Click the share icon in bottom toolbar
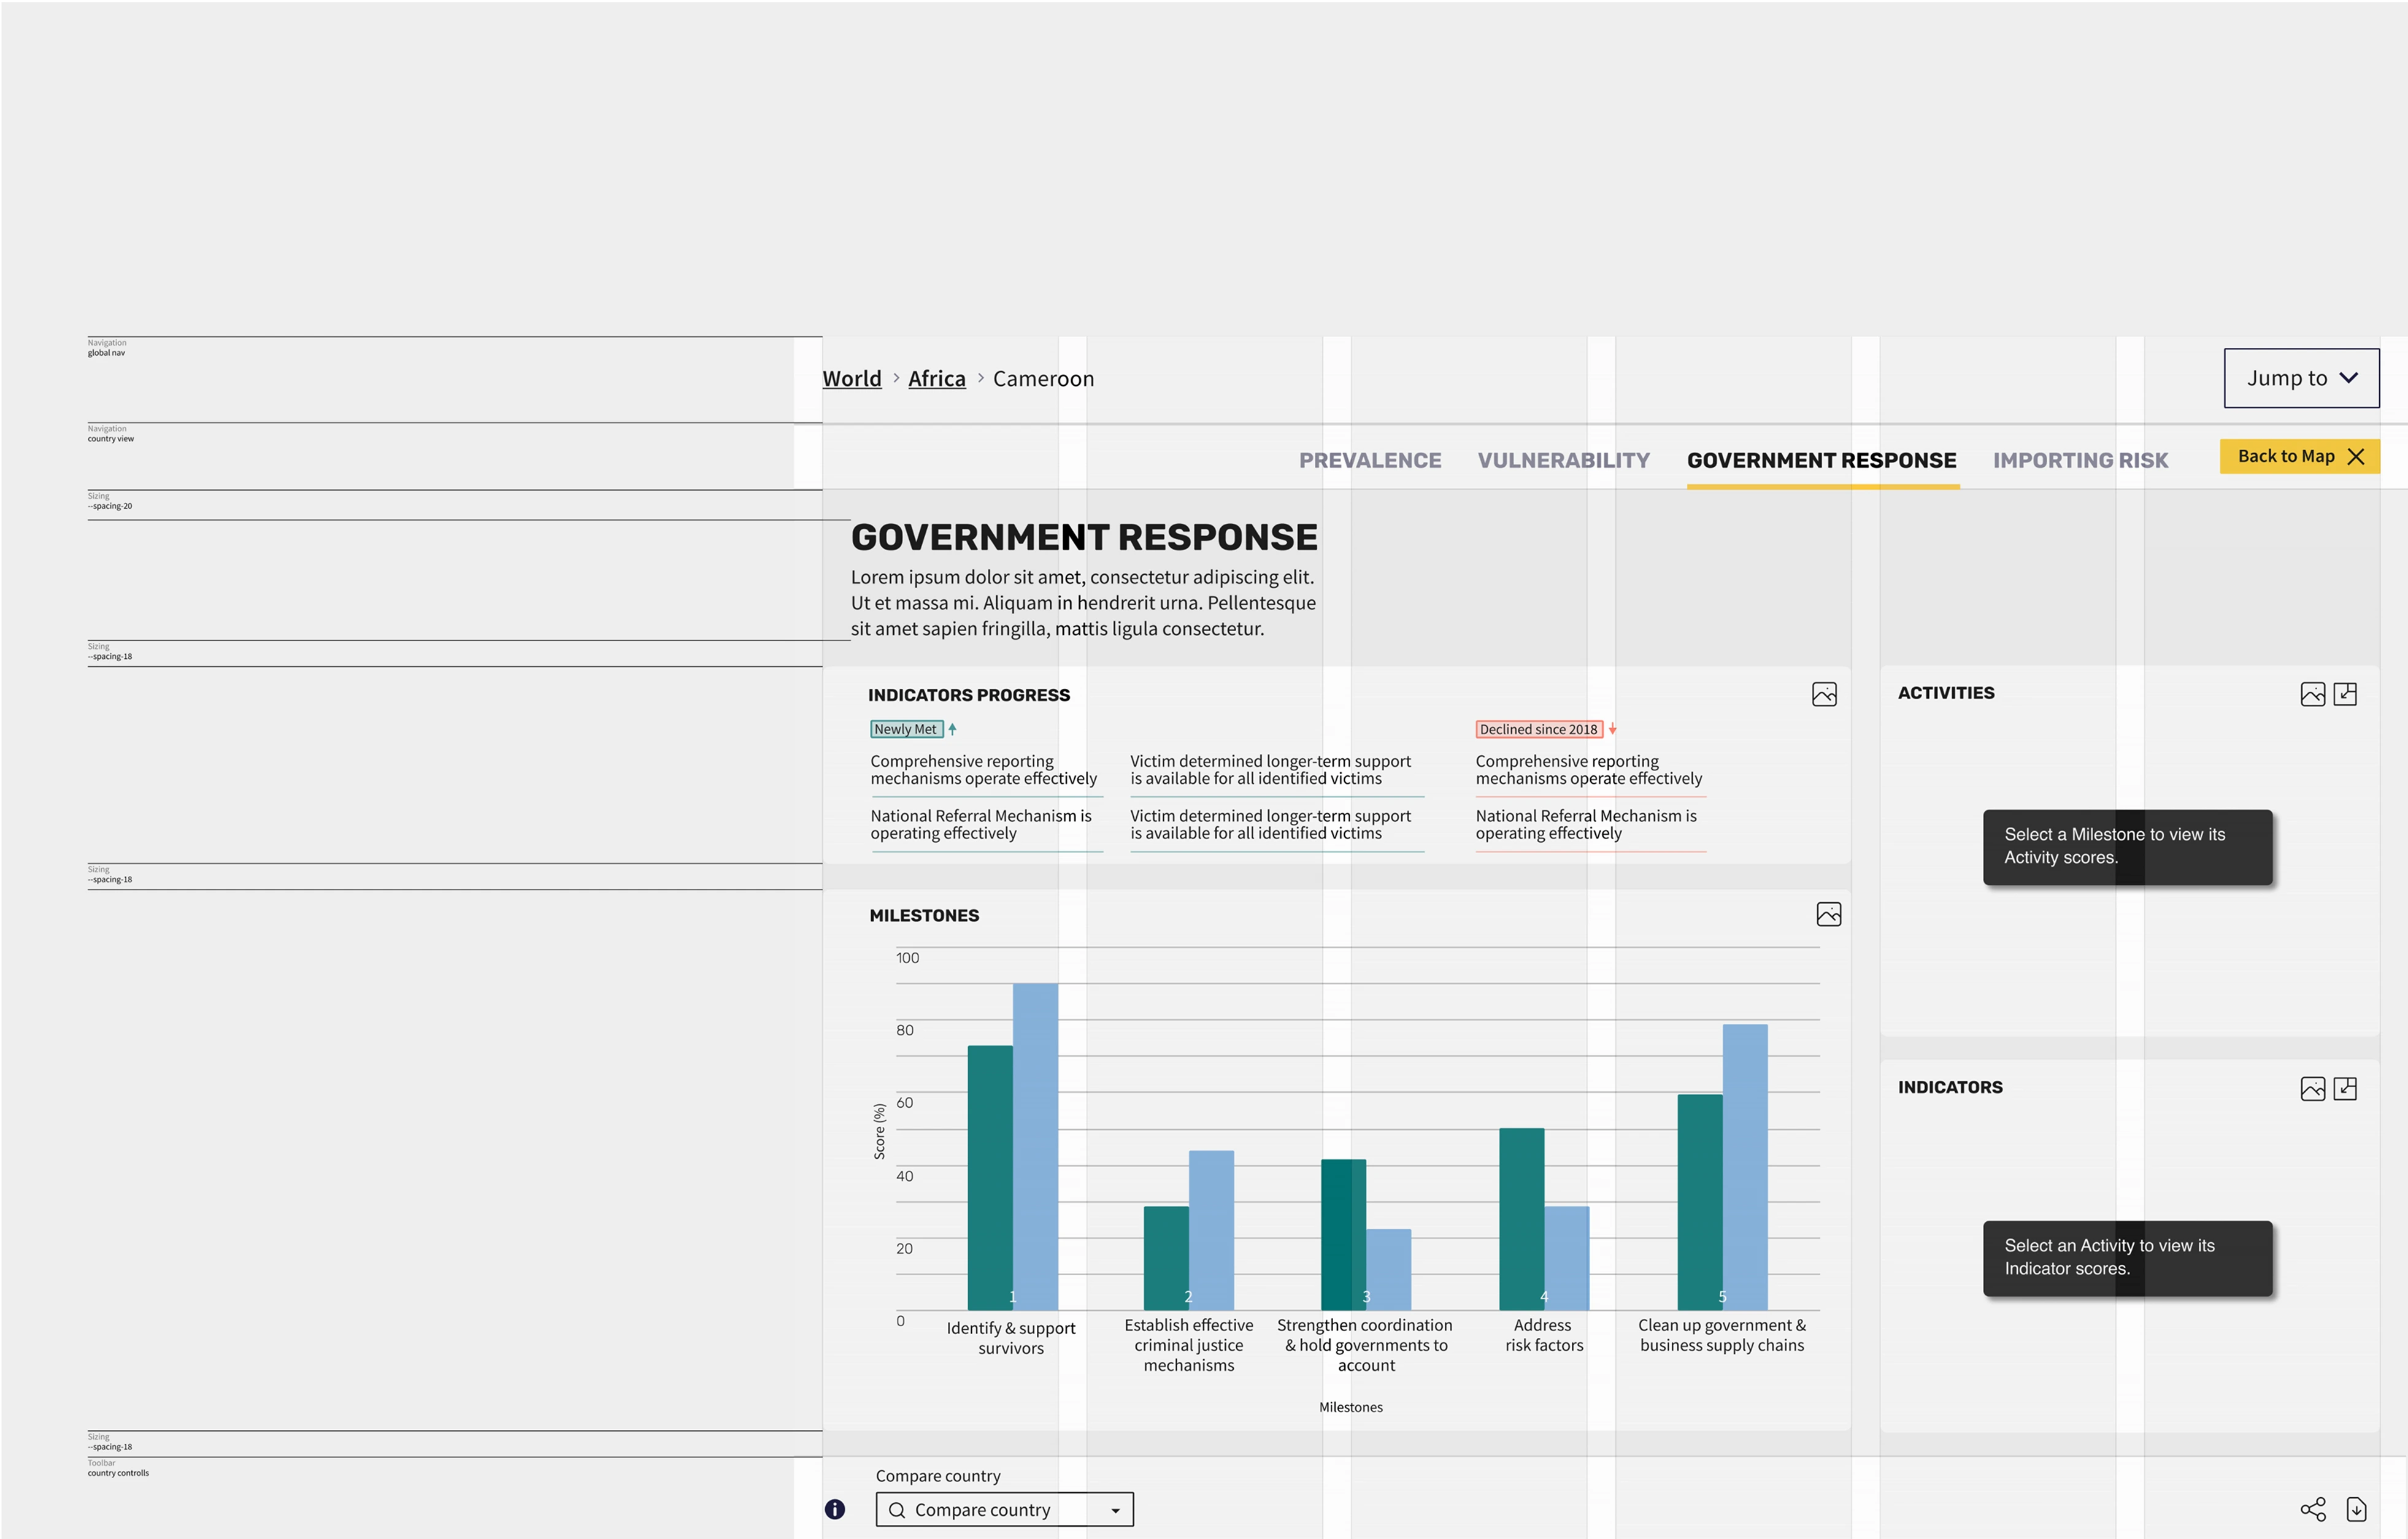 (x=2312, y=1509)
